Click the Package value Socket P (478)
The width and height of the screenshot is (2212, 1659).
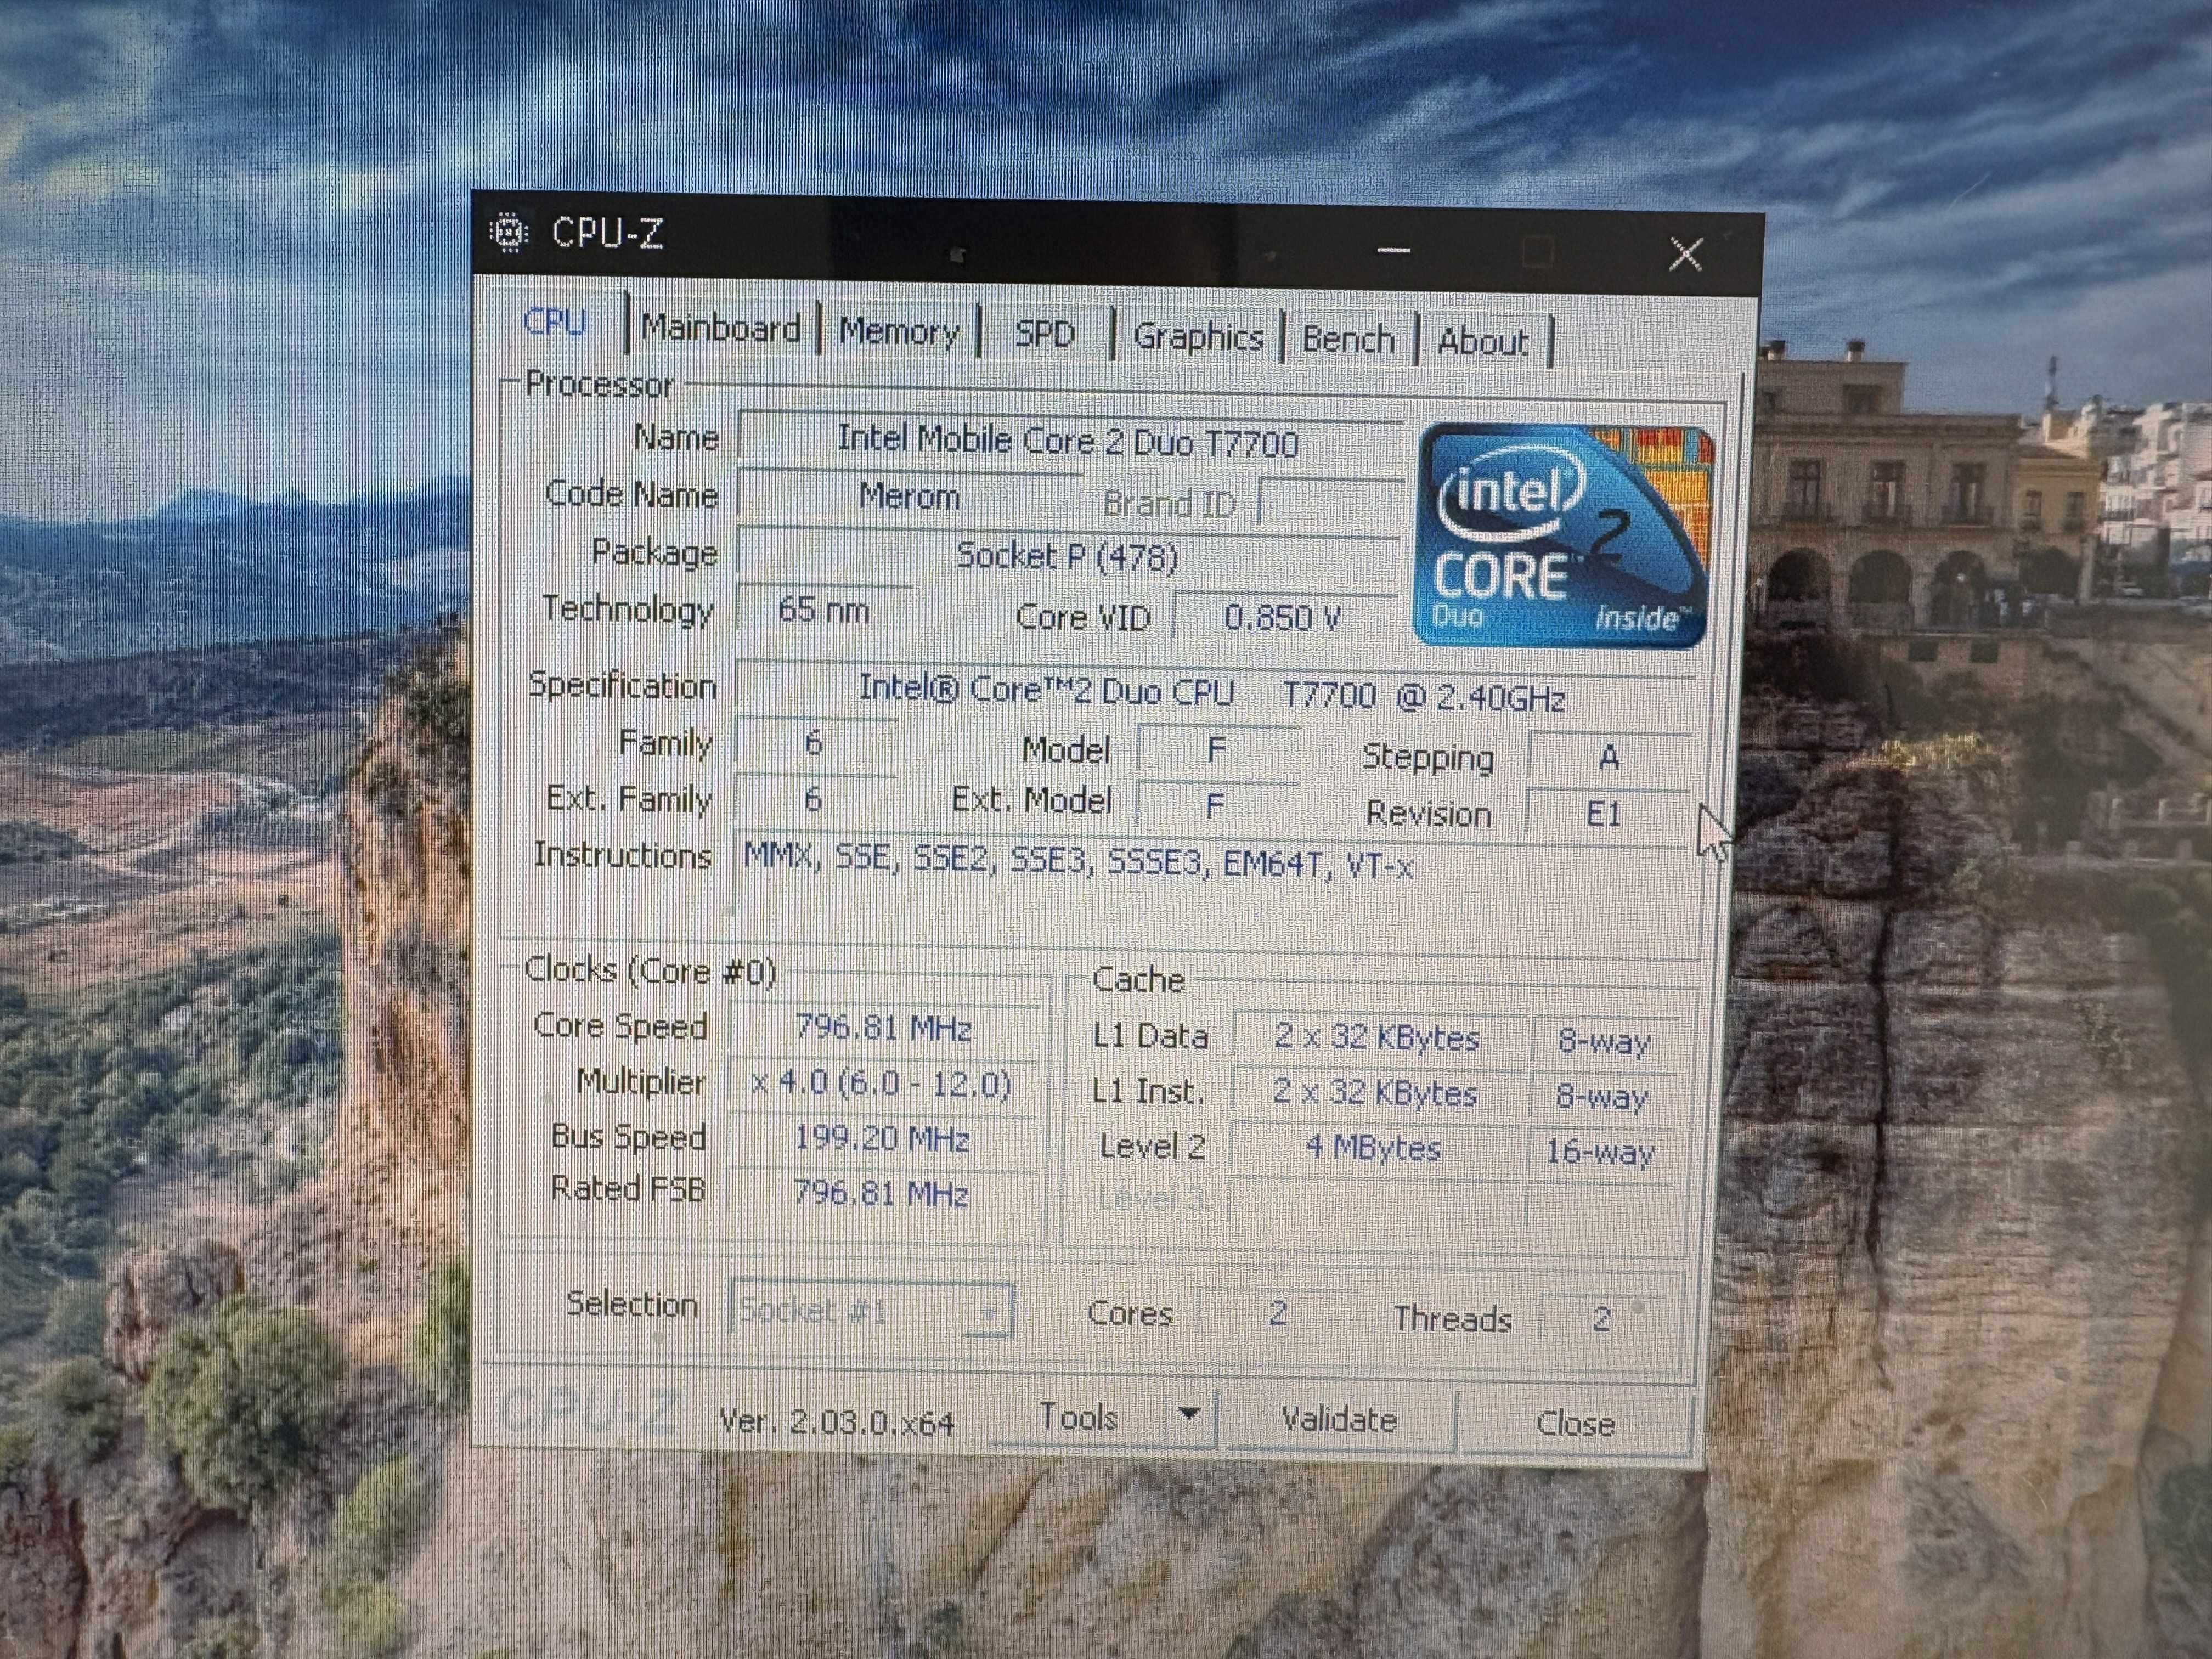click(x=1068, y=555)
